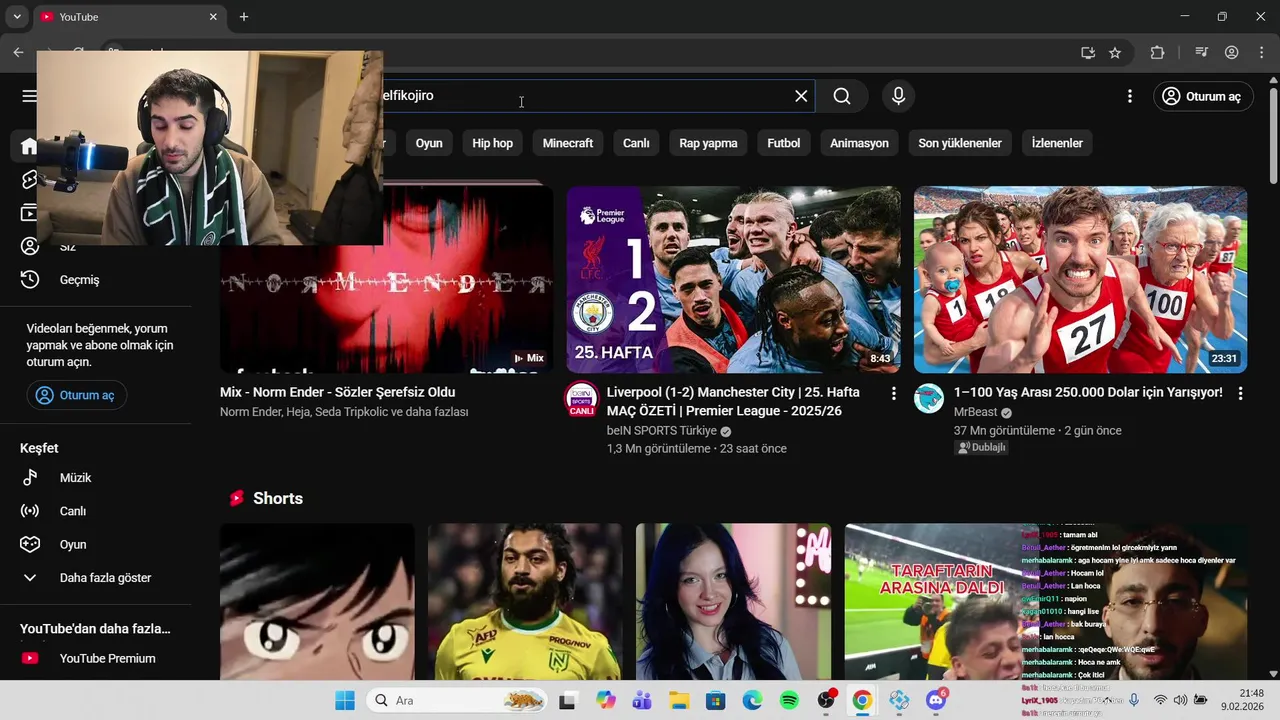Click Mix - Norm Ender - Sözler Şerefsiz Oldu title

click(337, 392)
